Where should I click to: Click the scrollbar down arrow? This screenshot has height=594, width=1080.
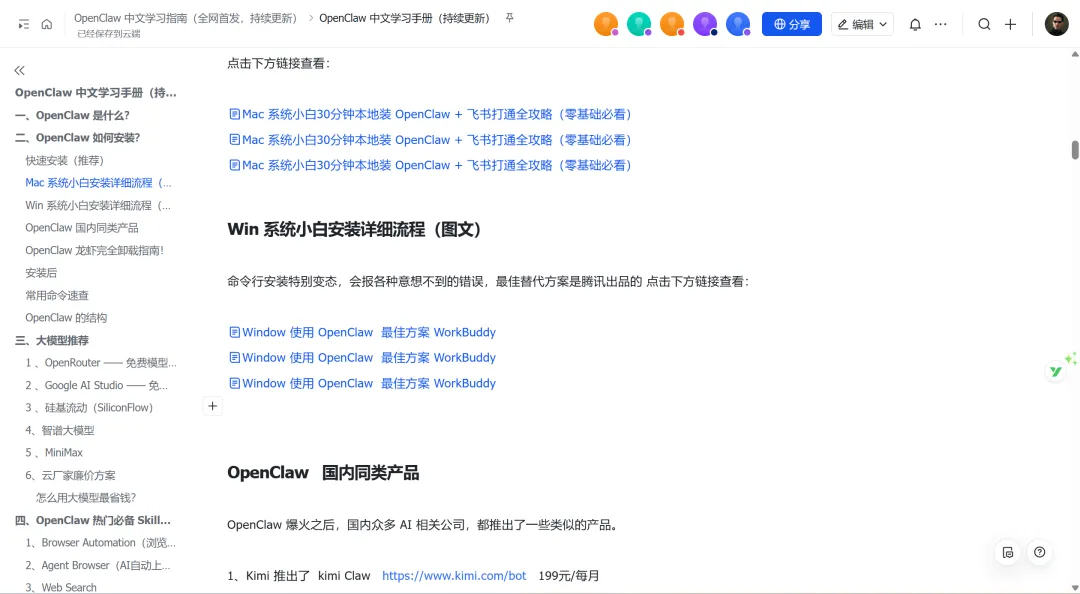[x=1074, y=588]
